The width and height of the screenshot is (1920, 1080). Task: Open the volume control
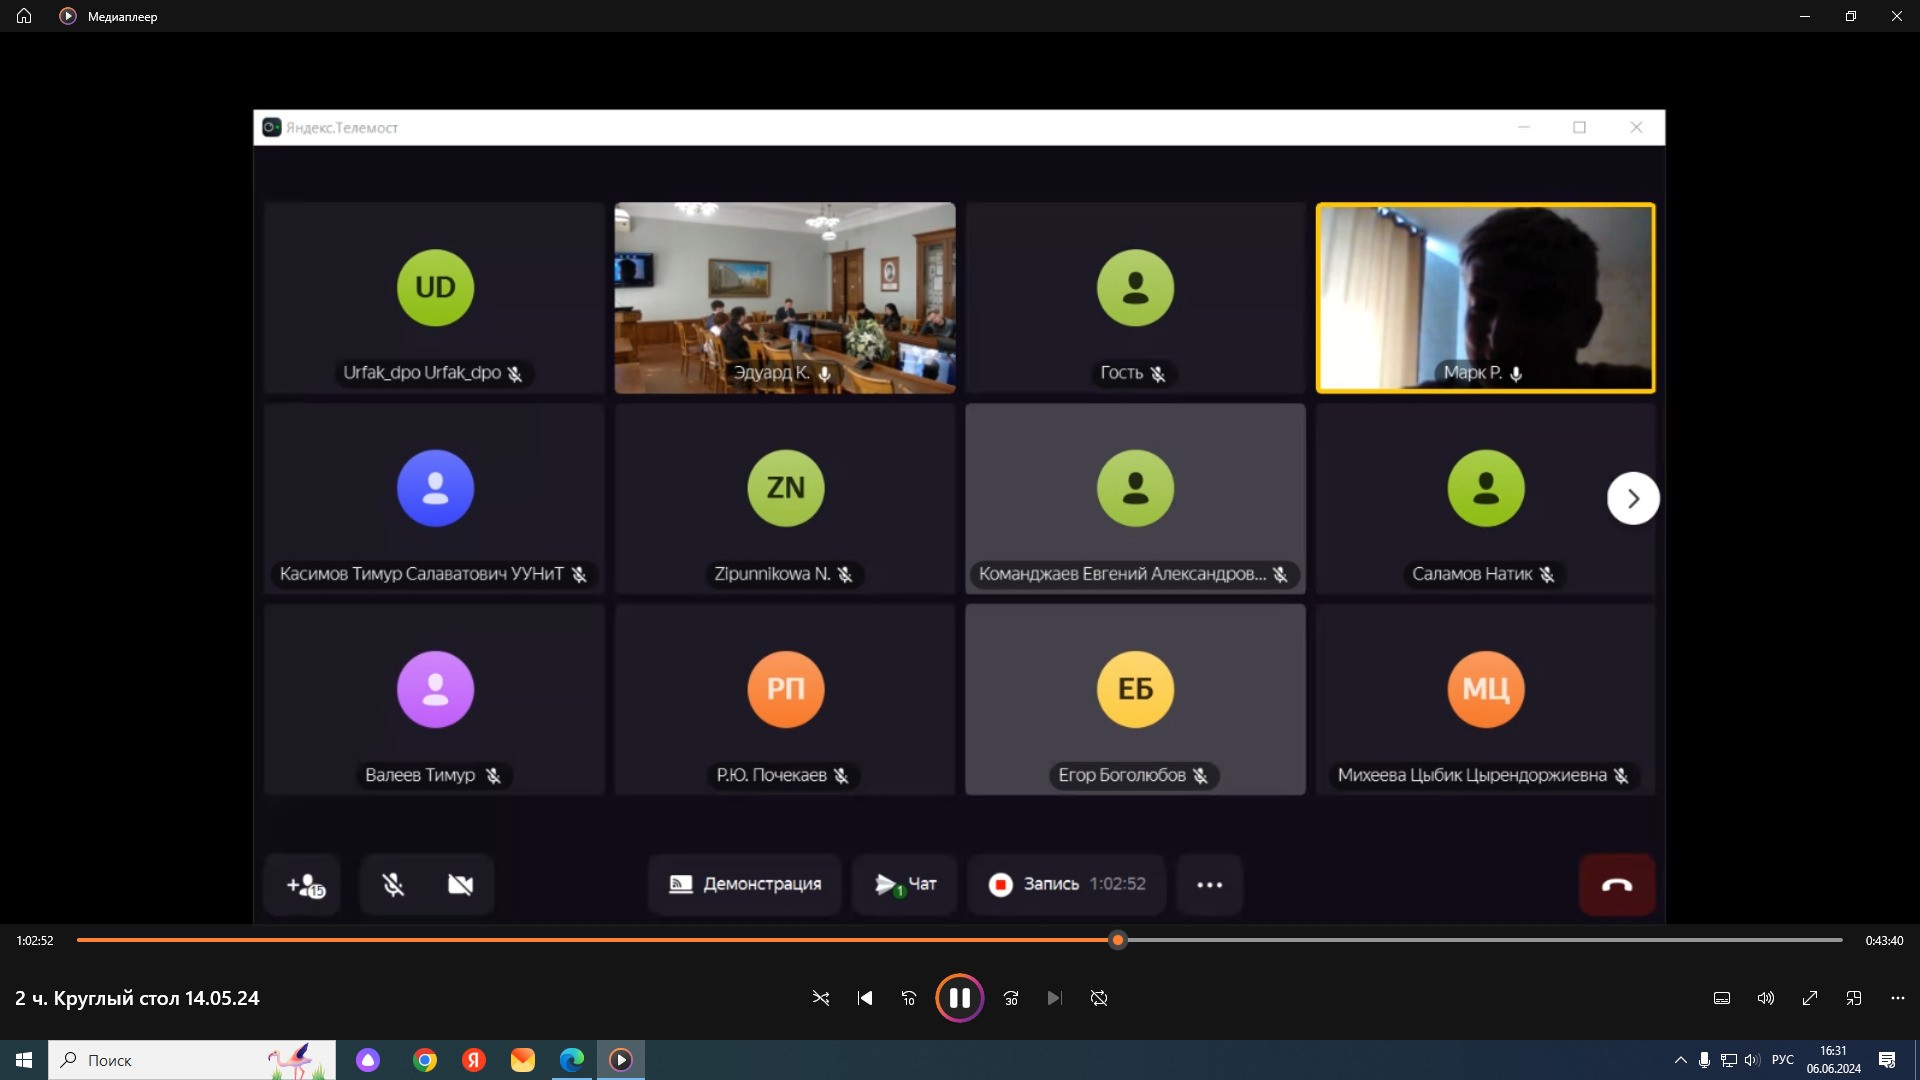1766,998
